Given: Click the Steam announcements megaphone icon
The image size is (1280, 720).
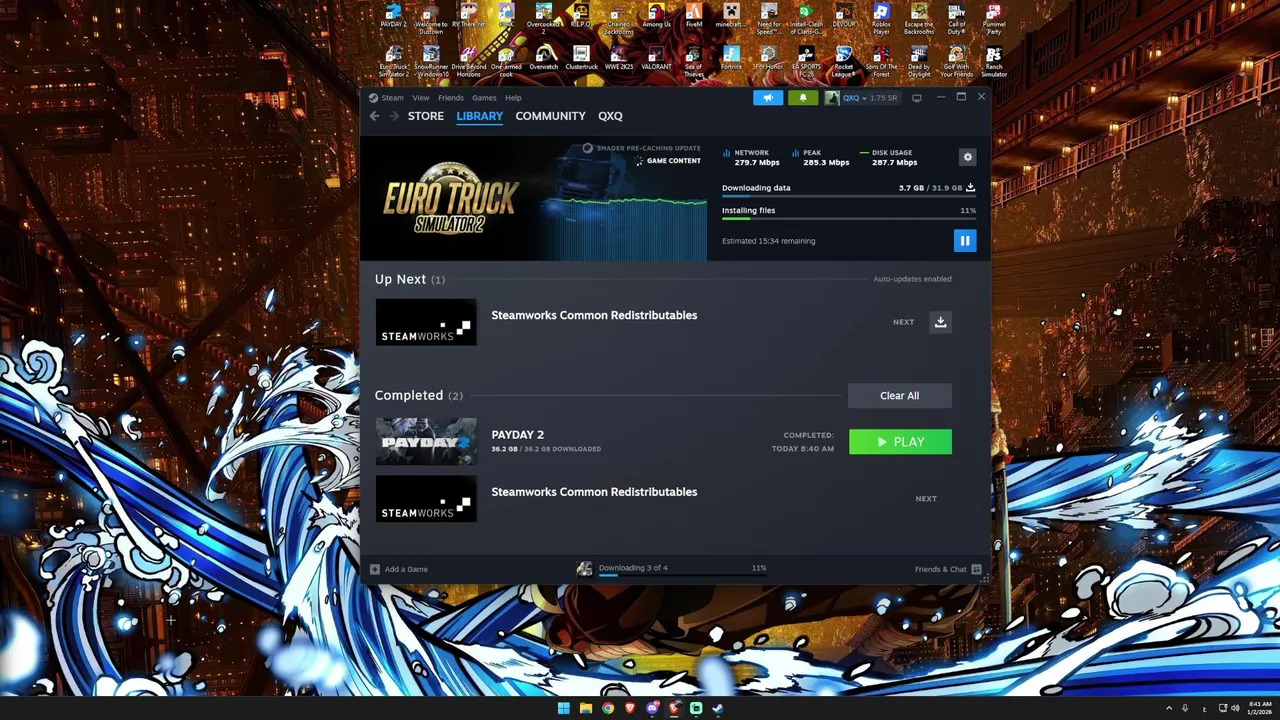Looking at the screenshot, I should point(768,98).
